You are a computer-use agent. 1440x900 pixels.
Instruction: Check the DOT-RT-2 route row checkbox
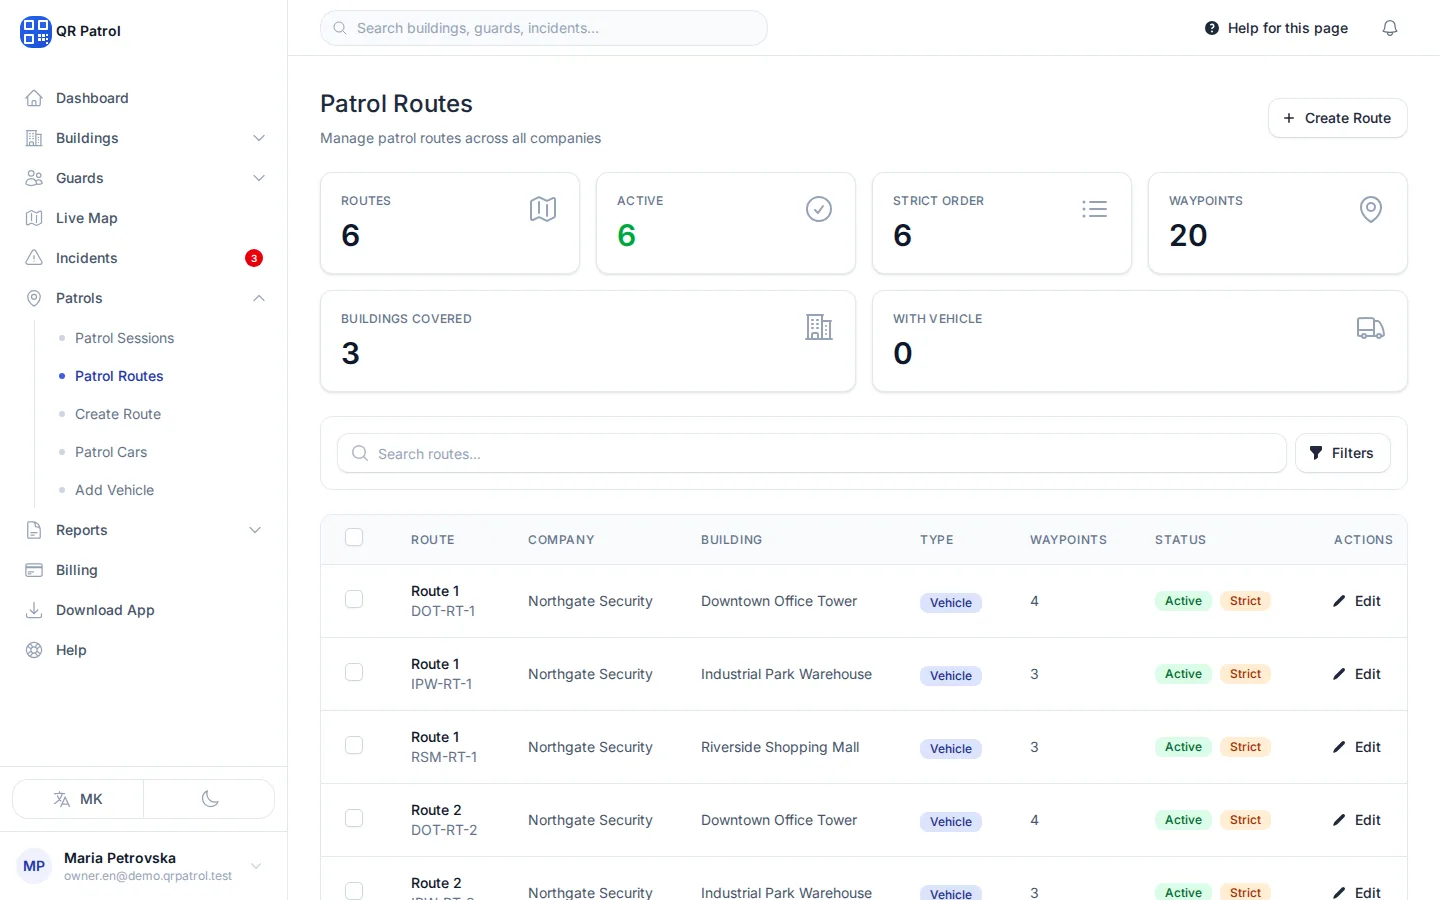tap(354, 818)
